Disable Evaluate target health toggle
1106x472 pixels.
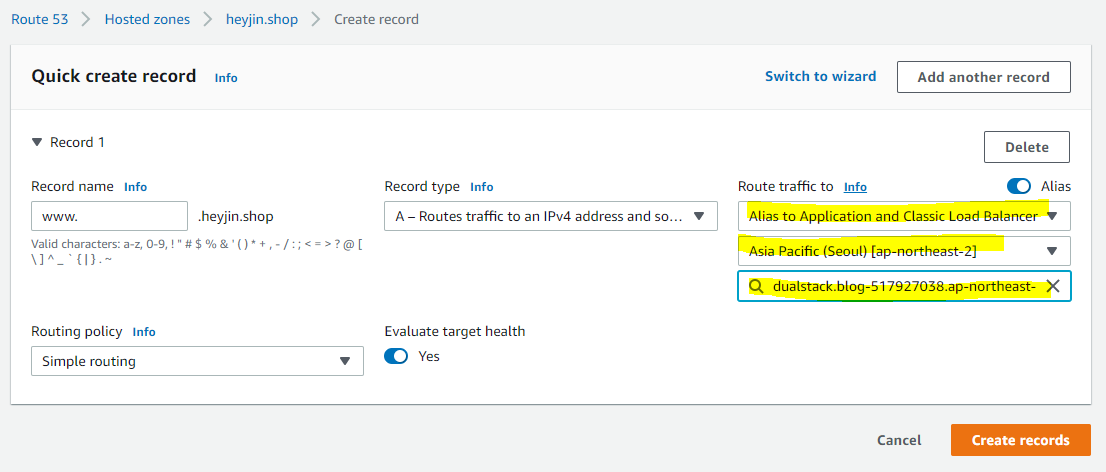pos(397,356)
